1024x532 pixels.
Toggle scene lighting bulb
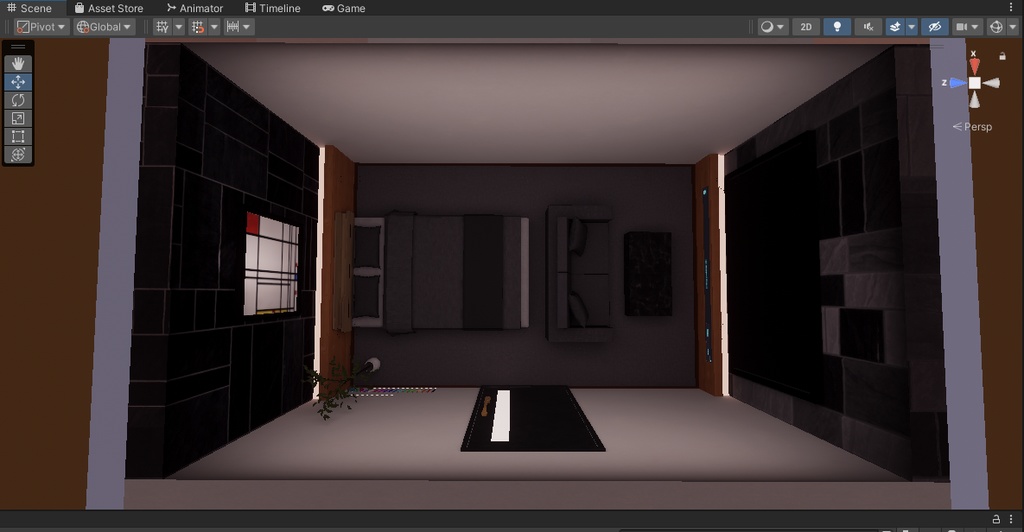[837, 27]
